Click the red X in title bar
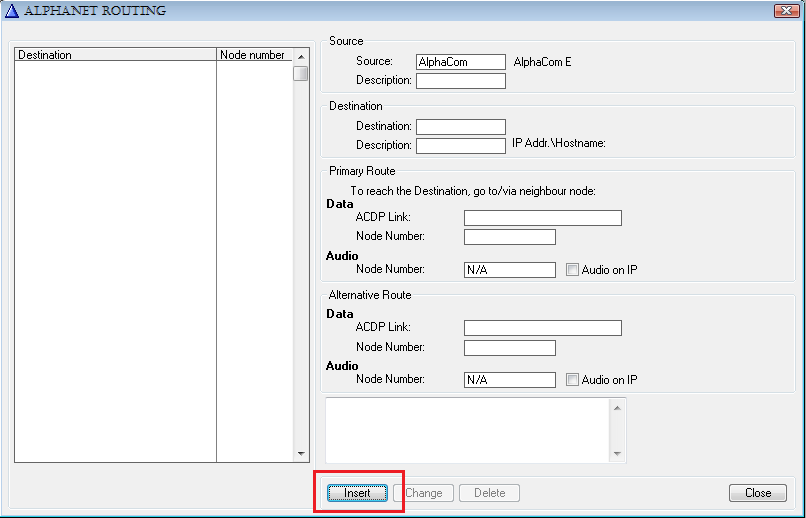Screen dimensions: 806x518 (786, 11)
